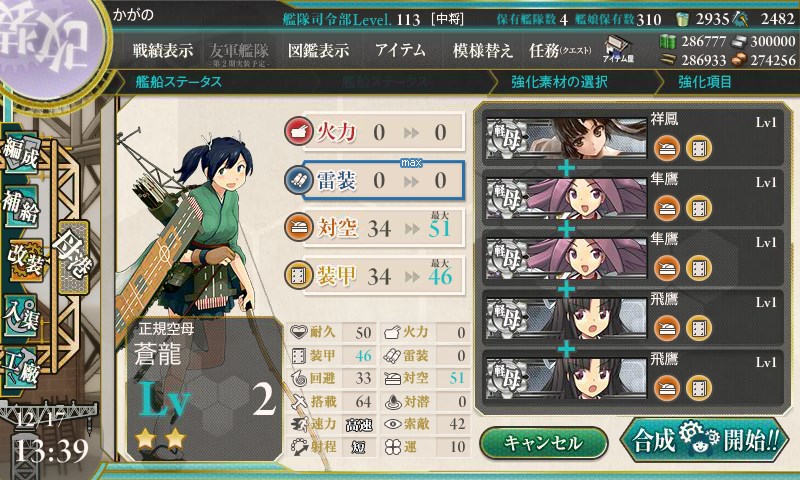Viewport: 800px width, 480px height.
Task: Click the 火力 firepower stat icon
Action: [x=298, y=132]
